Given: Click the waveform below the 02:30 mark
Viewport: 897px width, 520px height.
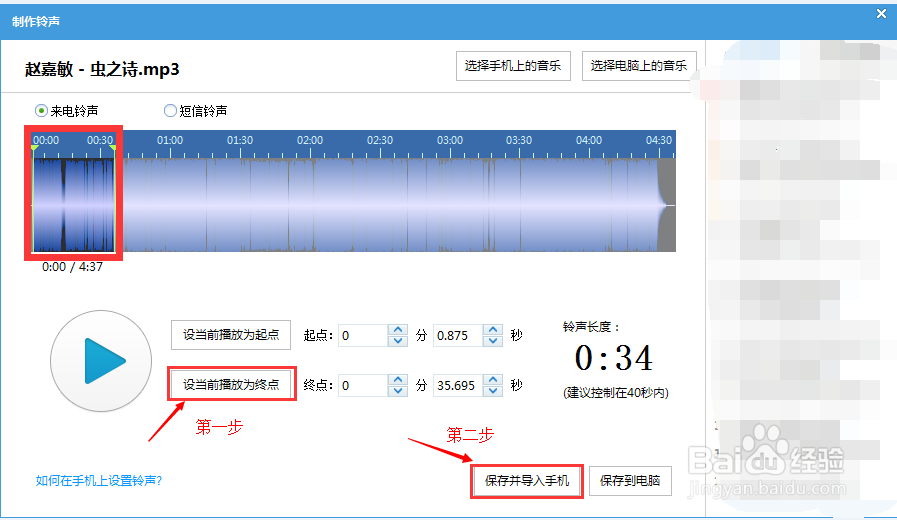Looking at the screenshot, I should click(x=380, y=205).
